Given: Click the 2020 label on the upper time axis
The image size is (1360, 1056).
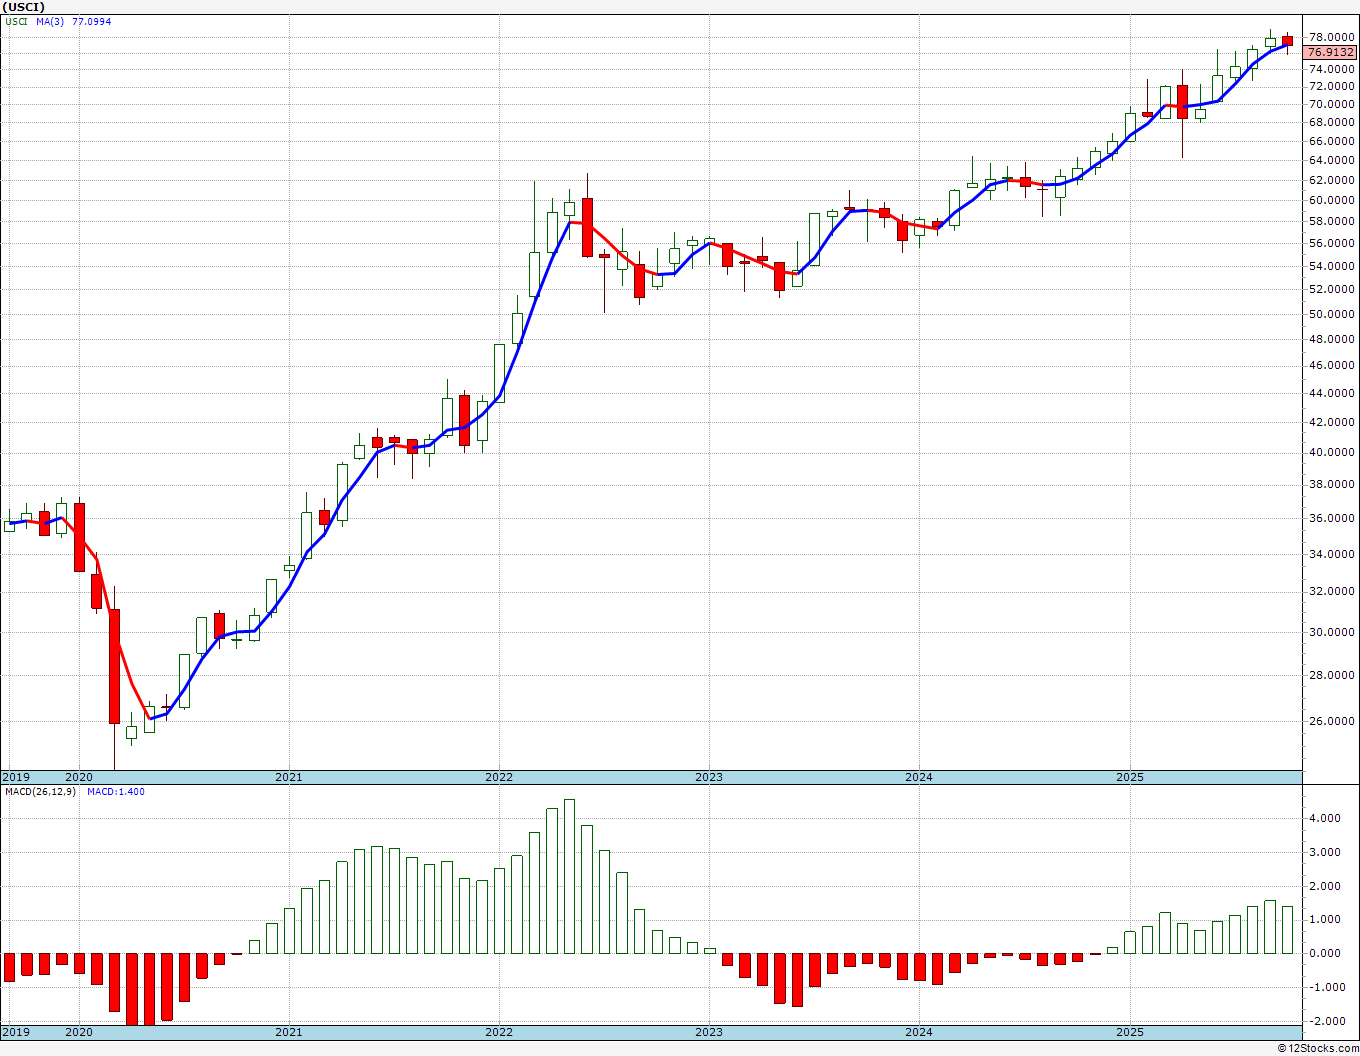Looking at the screenshot, I should click(x=78, y=777).
